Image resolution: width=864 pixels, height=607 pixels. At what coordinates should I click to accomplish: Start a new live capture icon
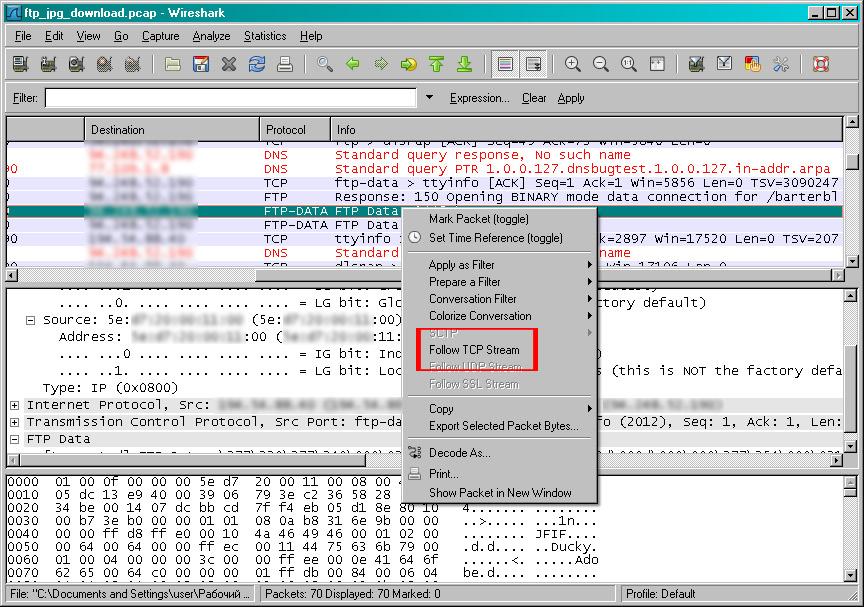(x=77, y=64)
